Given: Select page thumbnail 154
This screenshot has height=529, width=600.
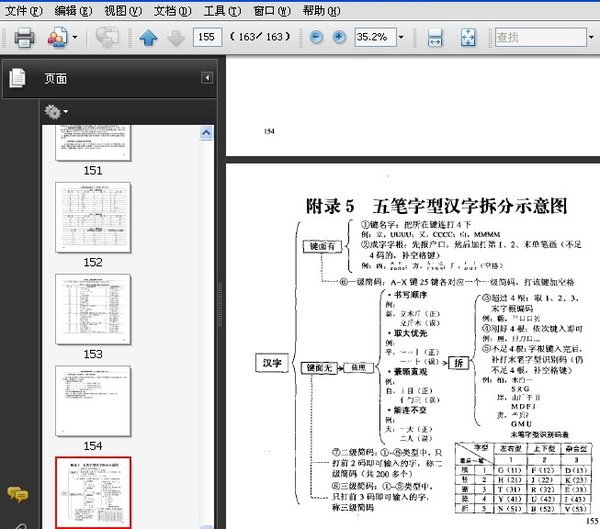Looking at the screenshot, I should click(93, 401).
